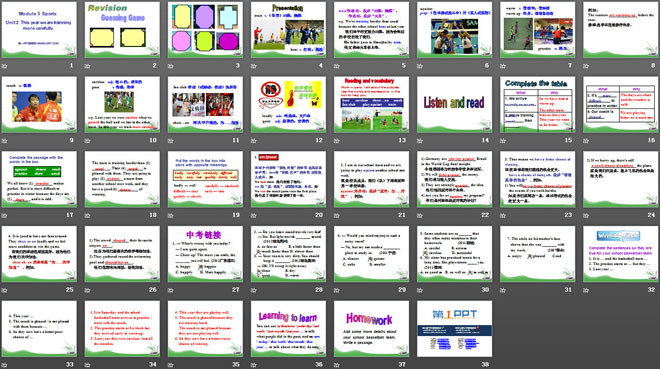
Task: Select slide 5 thumbnail
Action: [371, 29]
